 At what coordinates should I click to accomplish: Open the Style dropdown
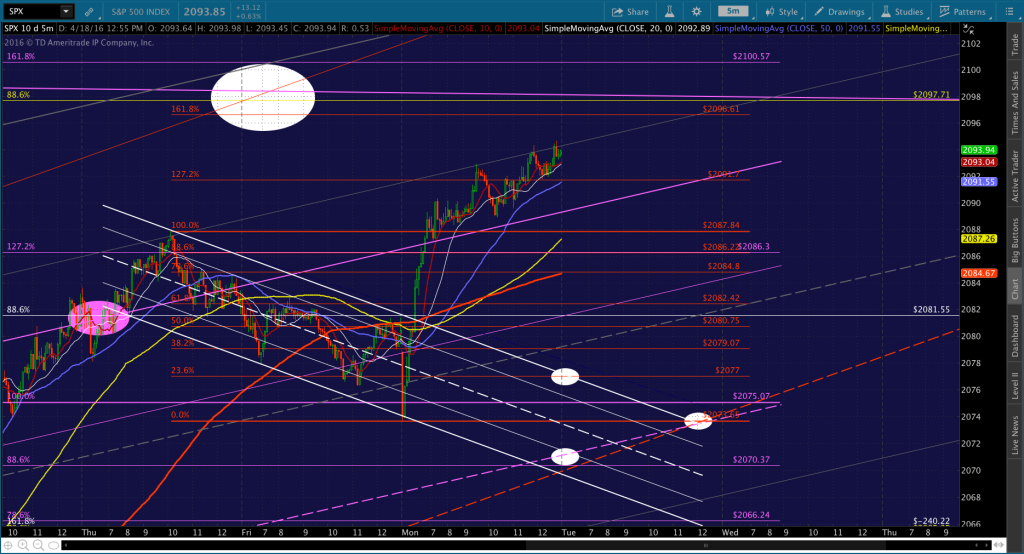point(782,12)
